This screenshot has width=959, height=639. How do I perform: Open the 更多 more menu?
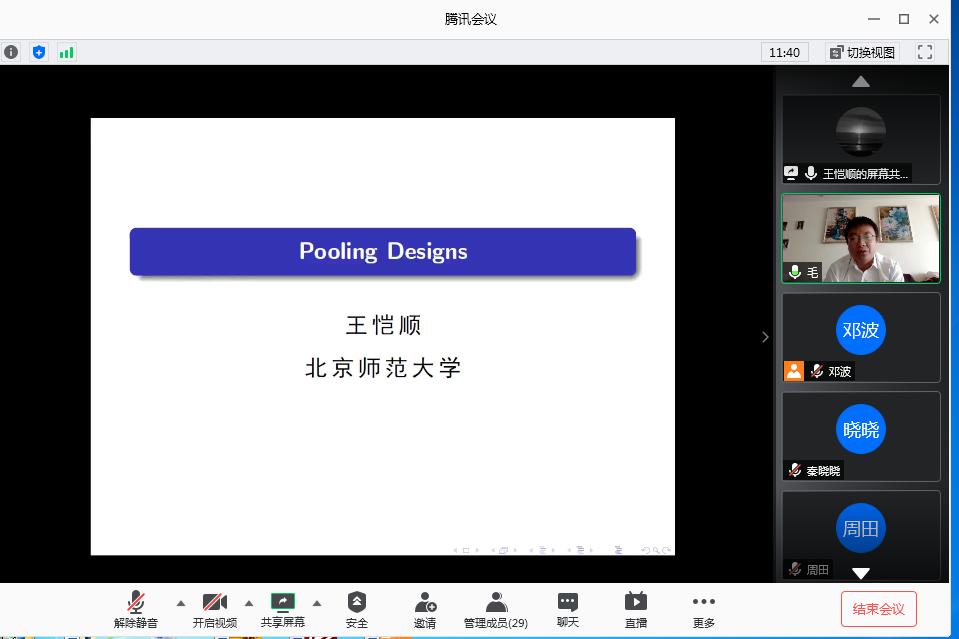[704, 609]
